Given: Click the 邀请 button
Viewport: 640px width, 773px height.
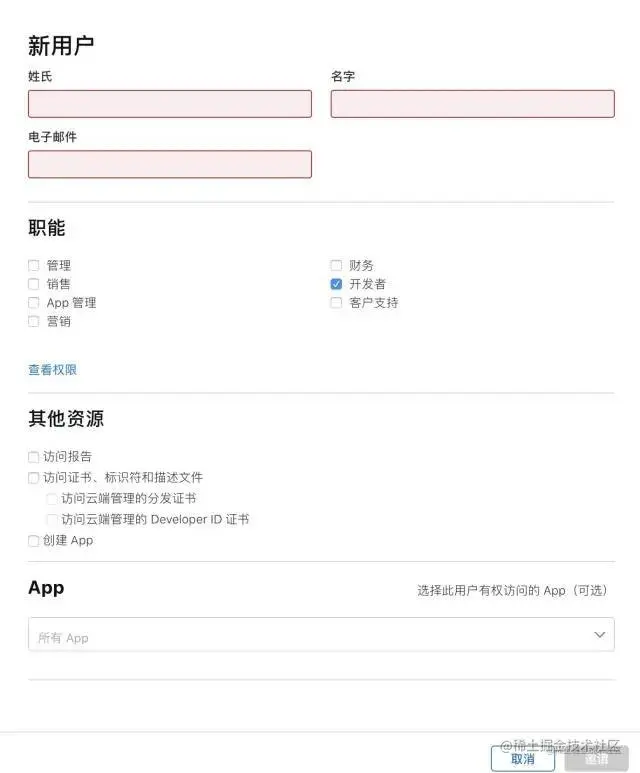Looking at the screenshot, I should (x=597, y=759).
